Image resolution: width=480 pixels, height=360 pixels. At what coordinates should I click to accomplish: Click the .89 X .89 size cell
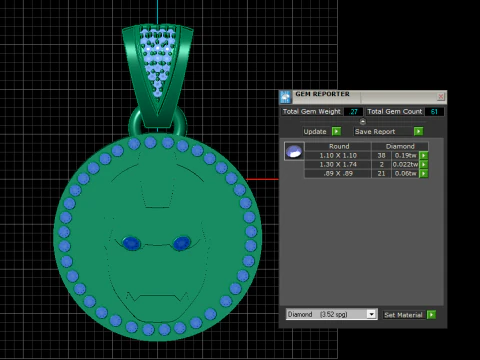click(338, 173)
